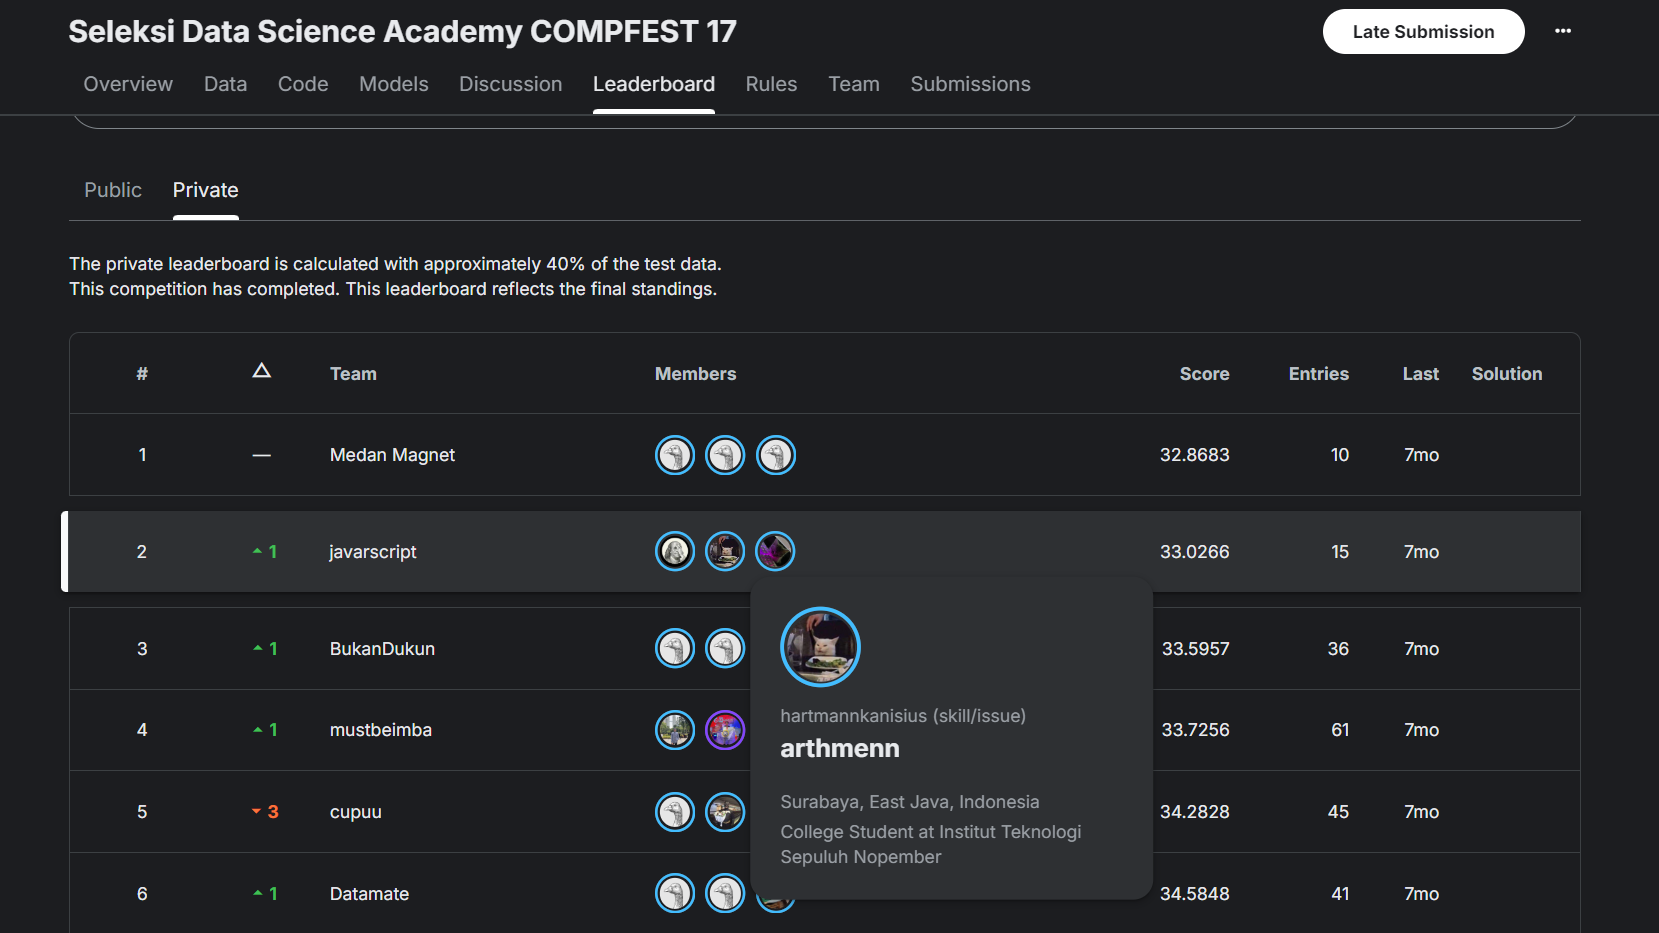Viewport: 1659px width, 933px height.
Task: Click the first member avatar of mustbeimba
Action: click(x=675, y=730)
